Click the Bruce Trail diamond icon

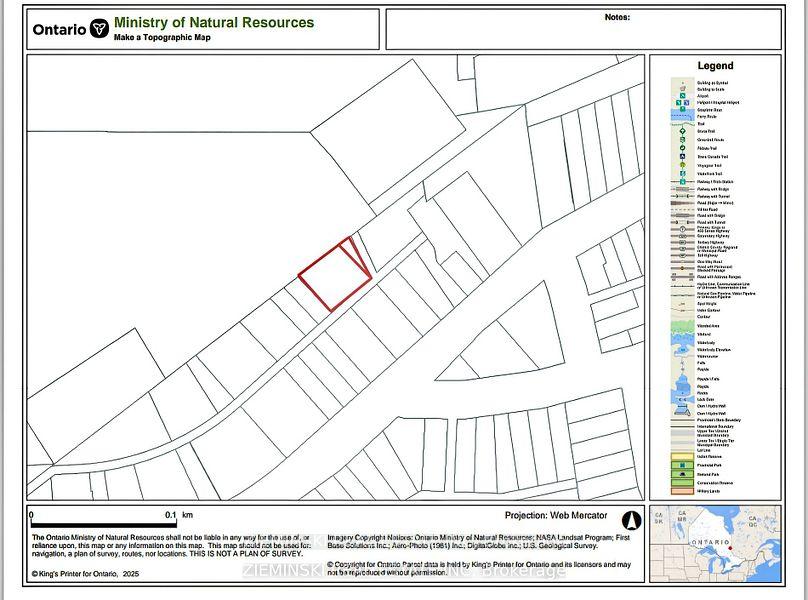click(682, 131)
